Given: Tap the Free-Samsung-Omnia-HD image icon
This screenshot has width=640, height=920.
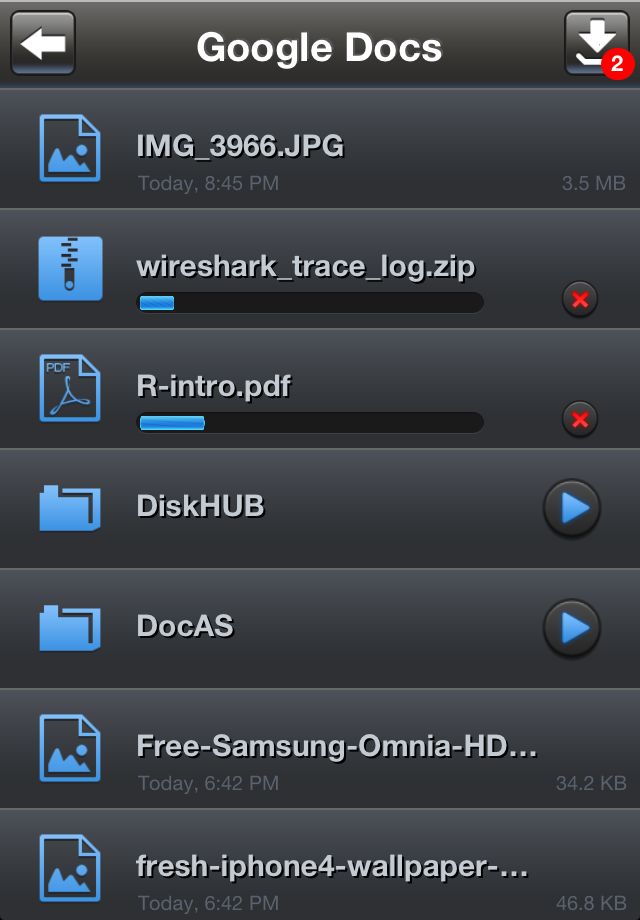Looking at the screenshot, I should [x=70, y=748].
